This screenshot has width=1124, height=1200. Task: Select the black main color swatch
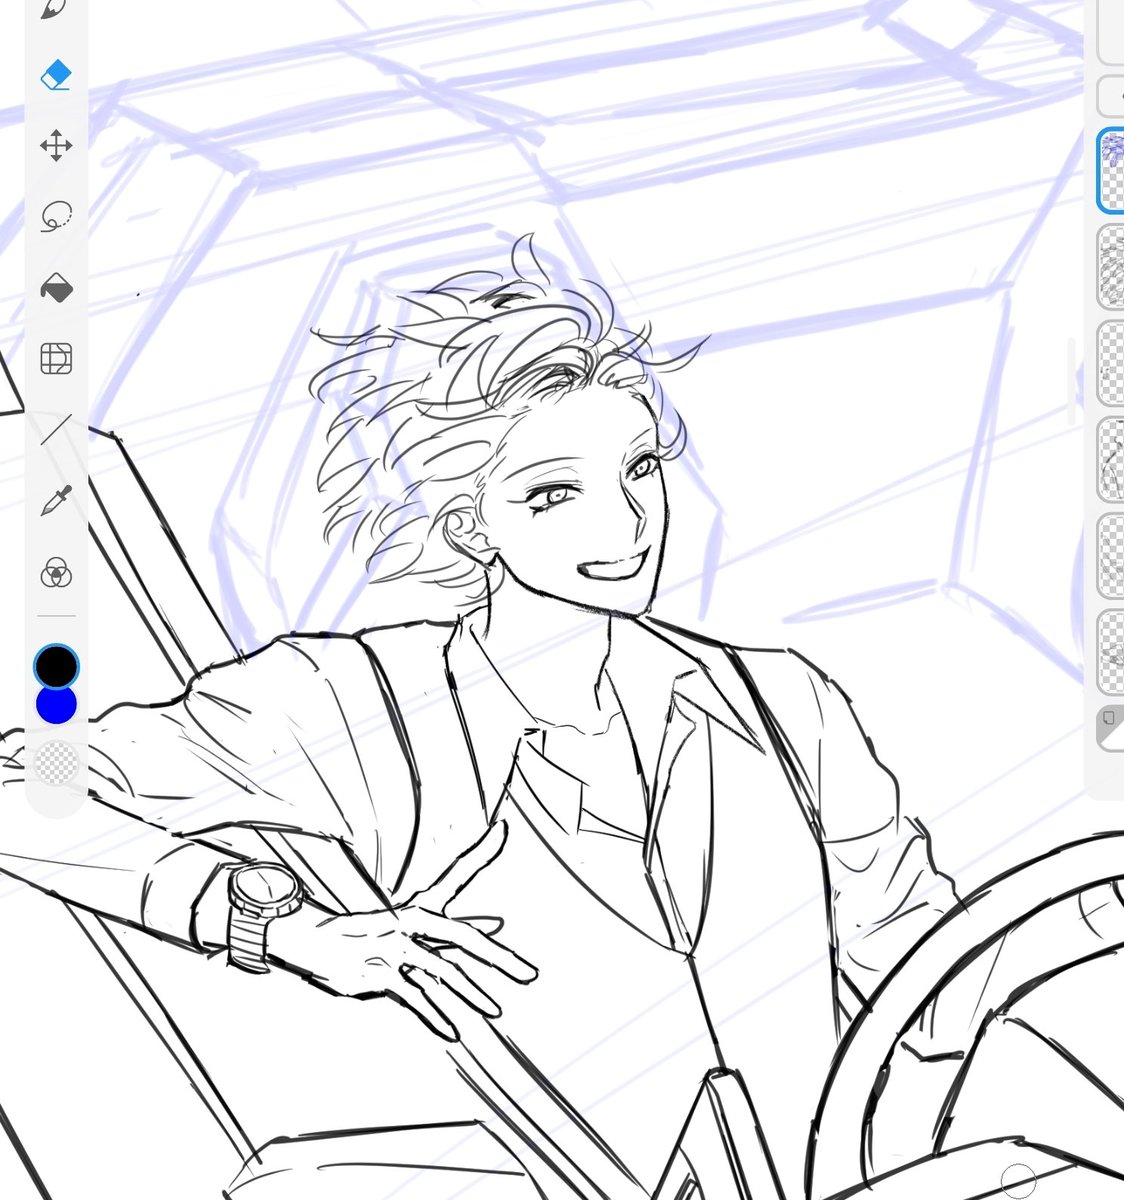coord(56,666)
